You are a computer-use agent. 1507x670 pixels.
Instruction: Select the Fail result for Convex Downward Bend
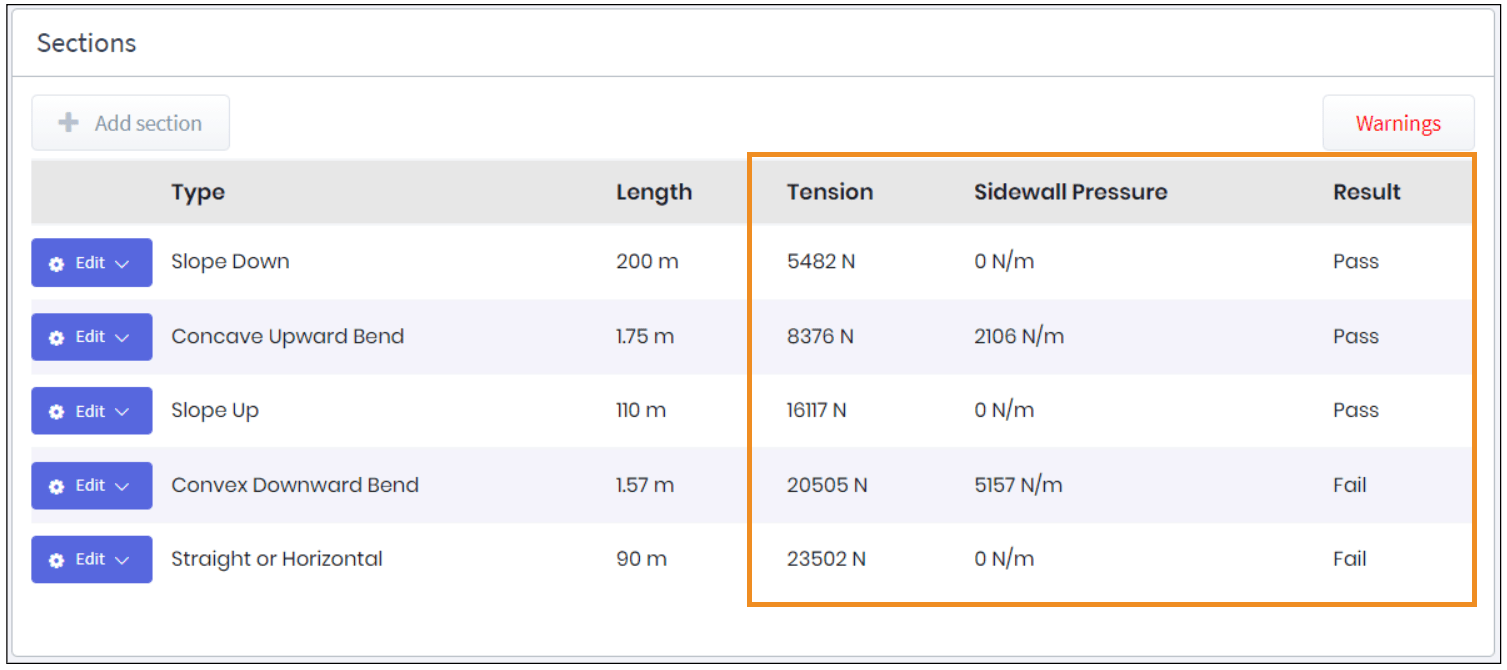click(x=1349, y=485)
